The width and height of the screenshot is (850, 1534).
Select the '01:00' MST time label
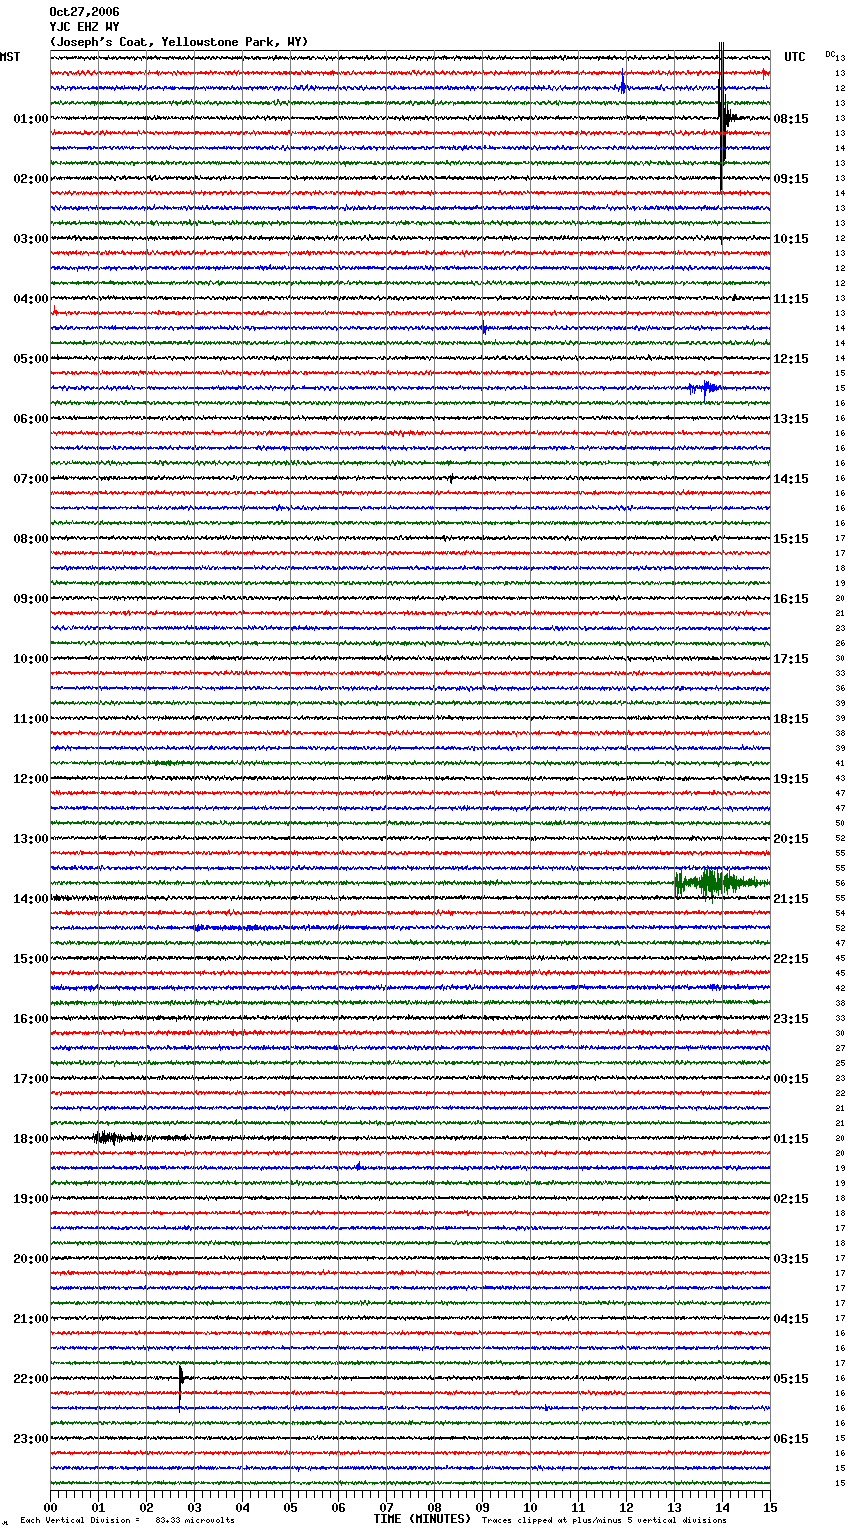coord(31,119)
